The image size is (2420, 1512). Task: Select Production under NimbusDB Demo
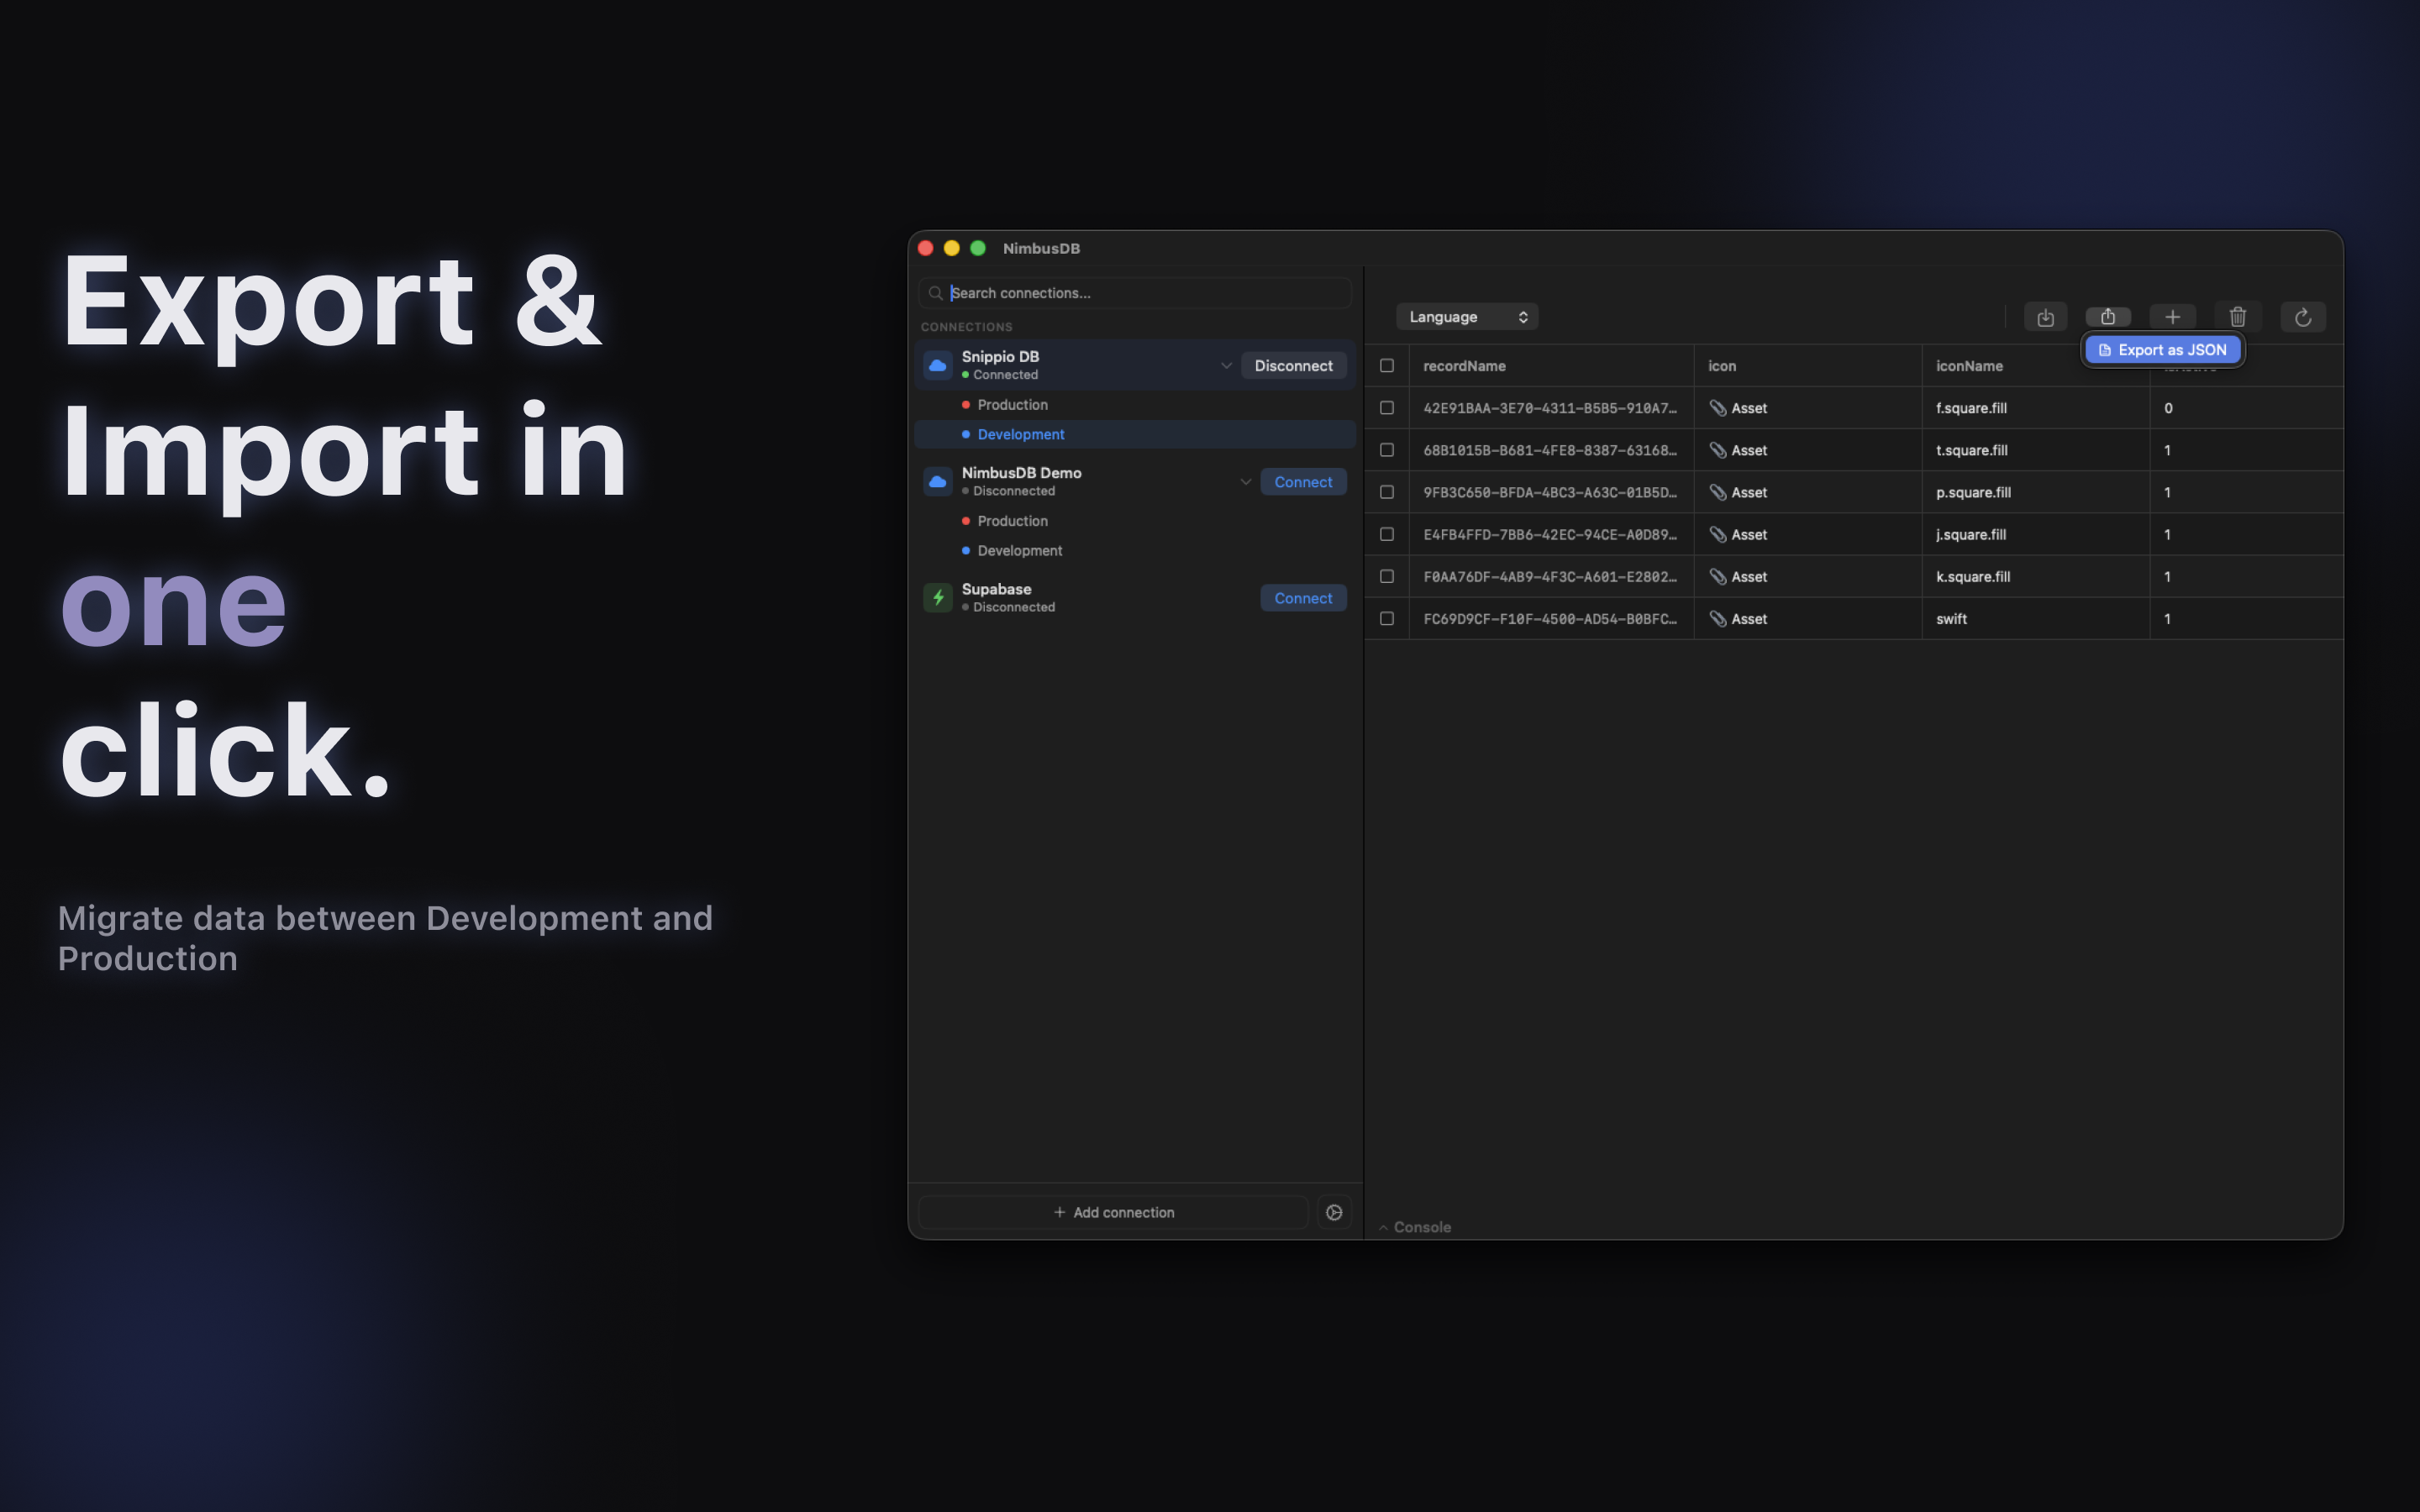coord(1134,521)
